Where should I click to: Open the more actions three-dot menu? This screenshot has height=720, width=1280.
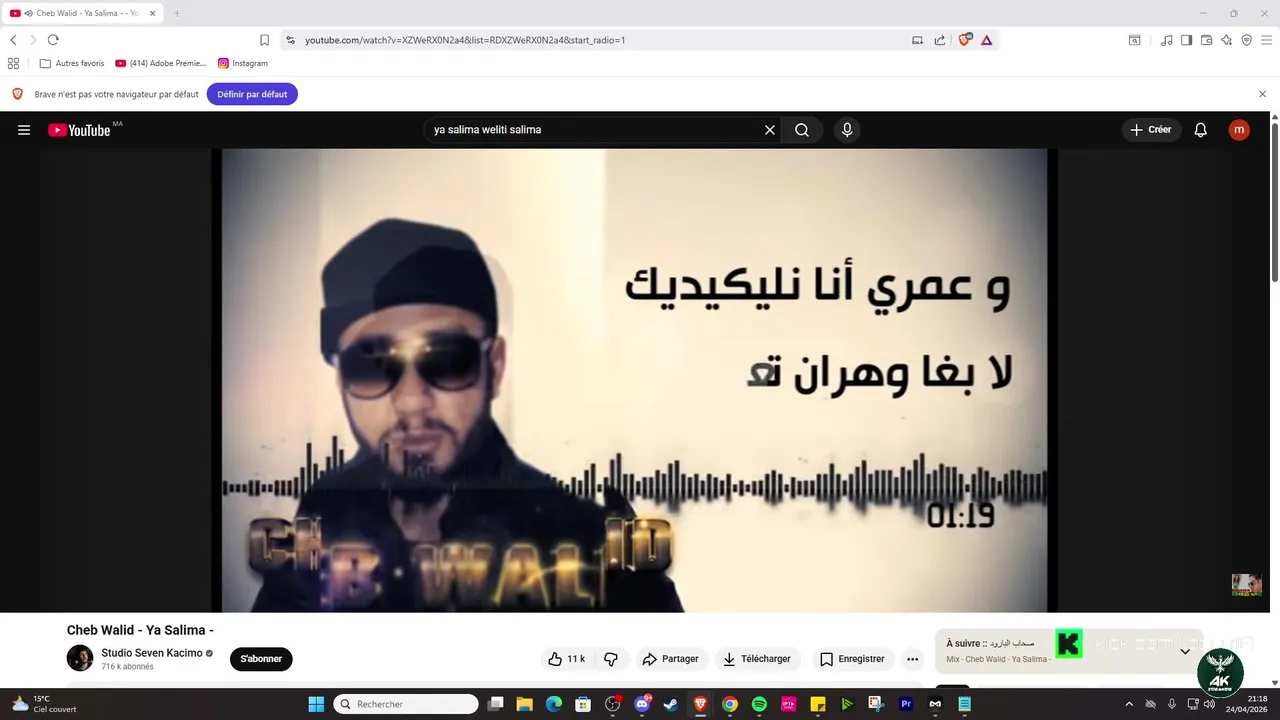tap(912, 659)
